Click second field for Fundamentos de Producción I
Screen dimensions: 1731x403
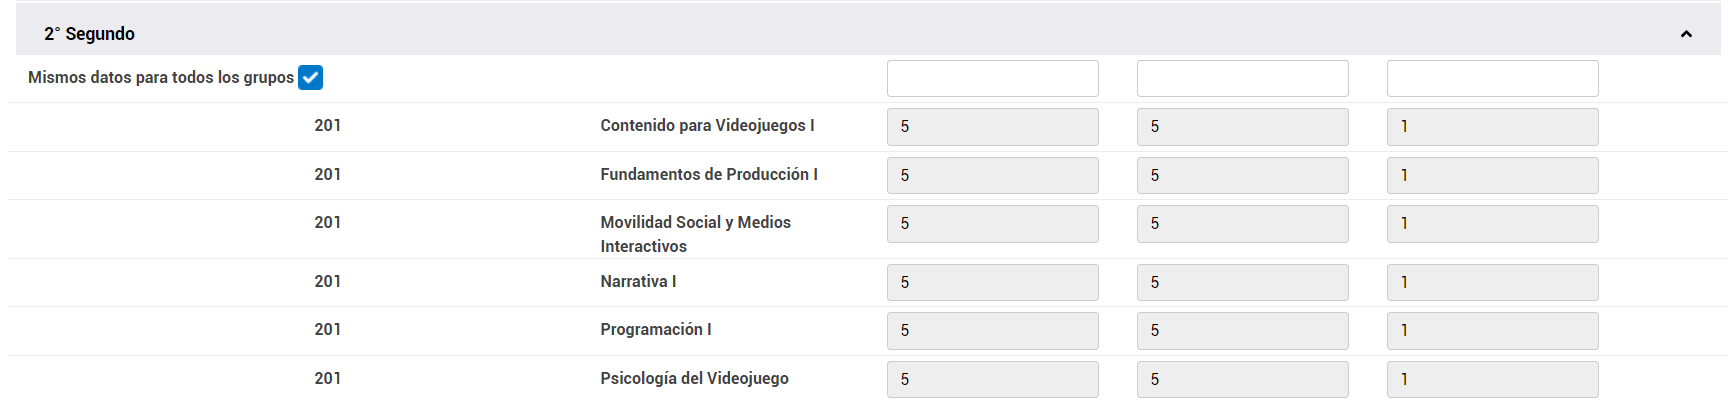pos(1242,175)
